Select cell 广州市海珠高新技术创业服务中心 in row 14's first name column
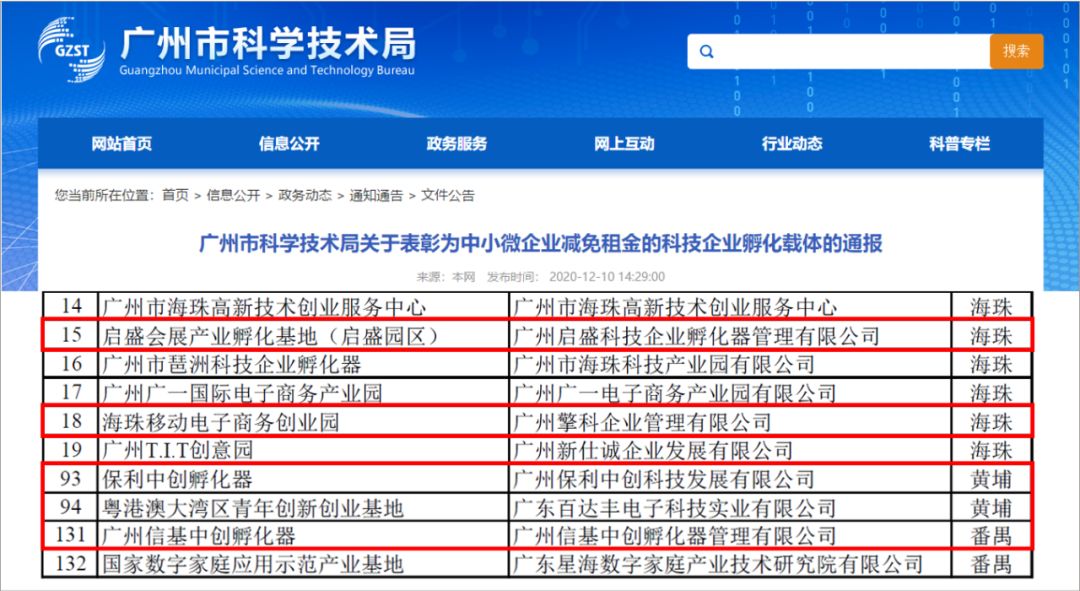1080x591 pixels. (x=303, y=307)
